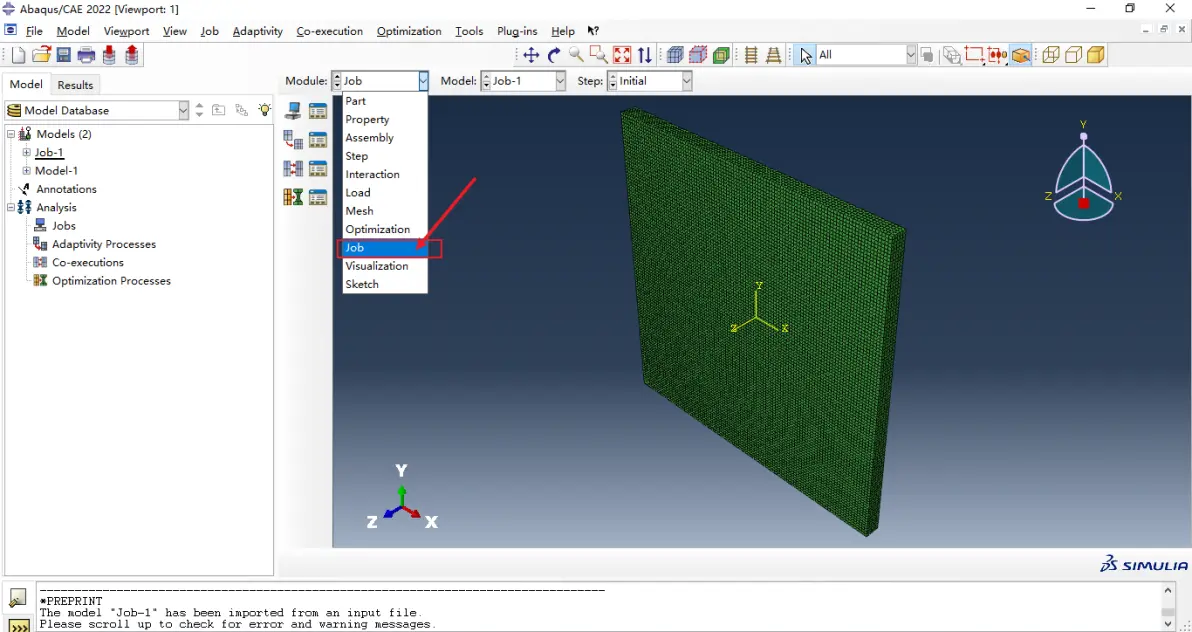The height and width of the screenshot is (632, 1192).
Task: Expand the Job-1 tree node
Action: (27, 152)
